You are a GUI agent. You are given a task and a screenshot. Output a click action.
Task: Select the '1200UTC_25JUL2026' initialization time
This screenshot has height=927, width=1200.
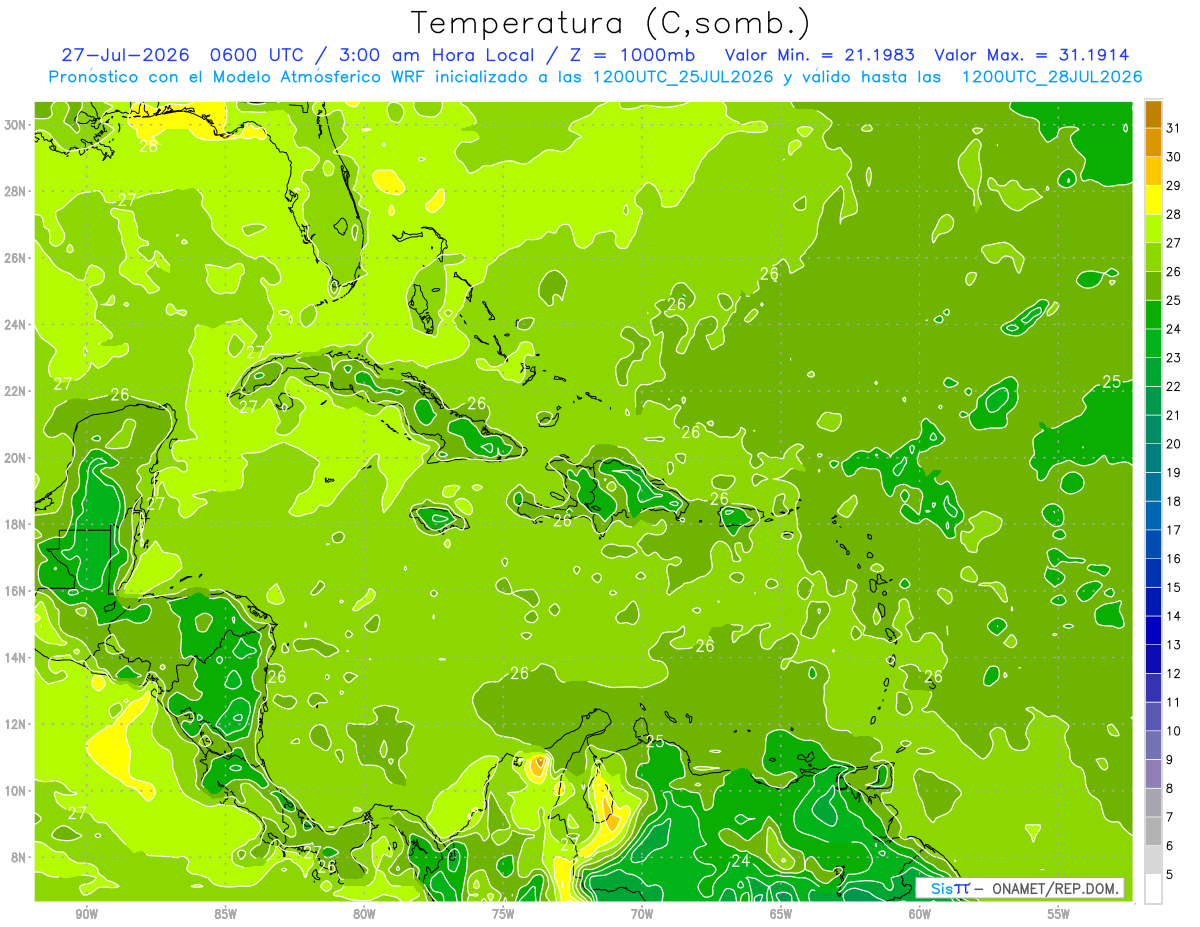coord(683,77)
